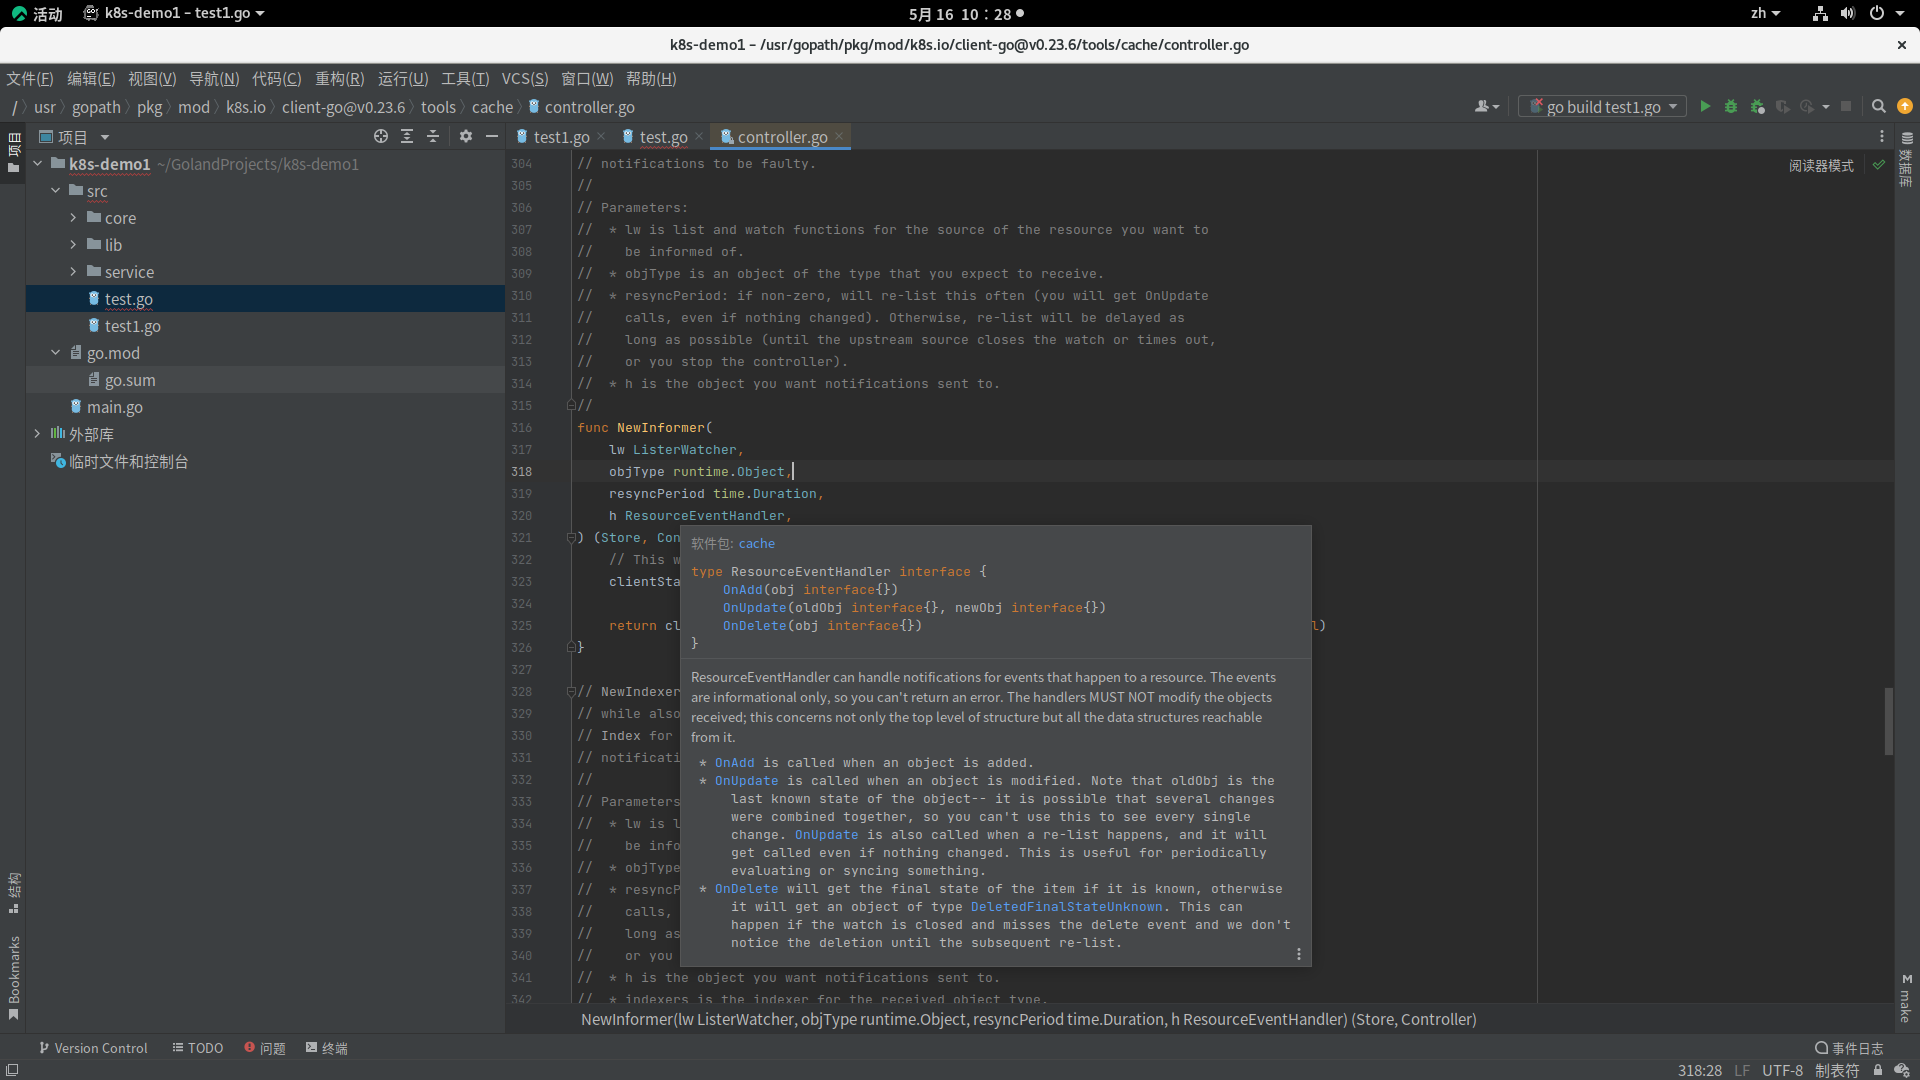Collapse all in project panel
The image size is (1920, 1080).
coord(433,136)
